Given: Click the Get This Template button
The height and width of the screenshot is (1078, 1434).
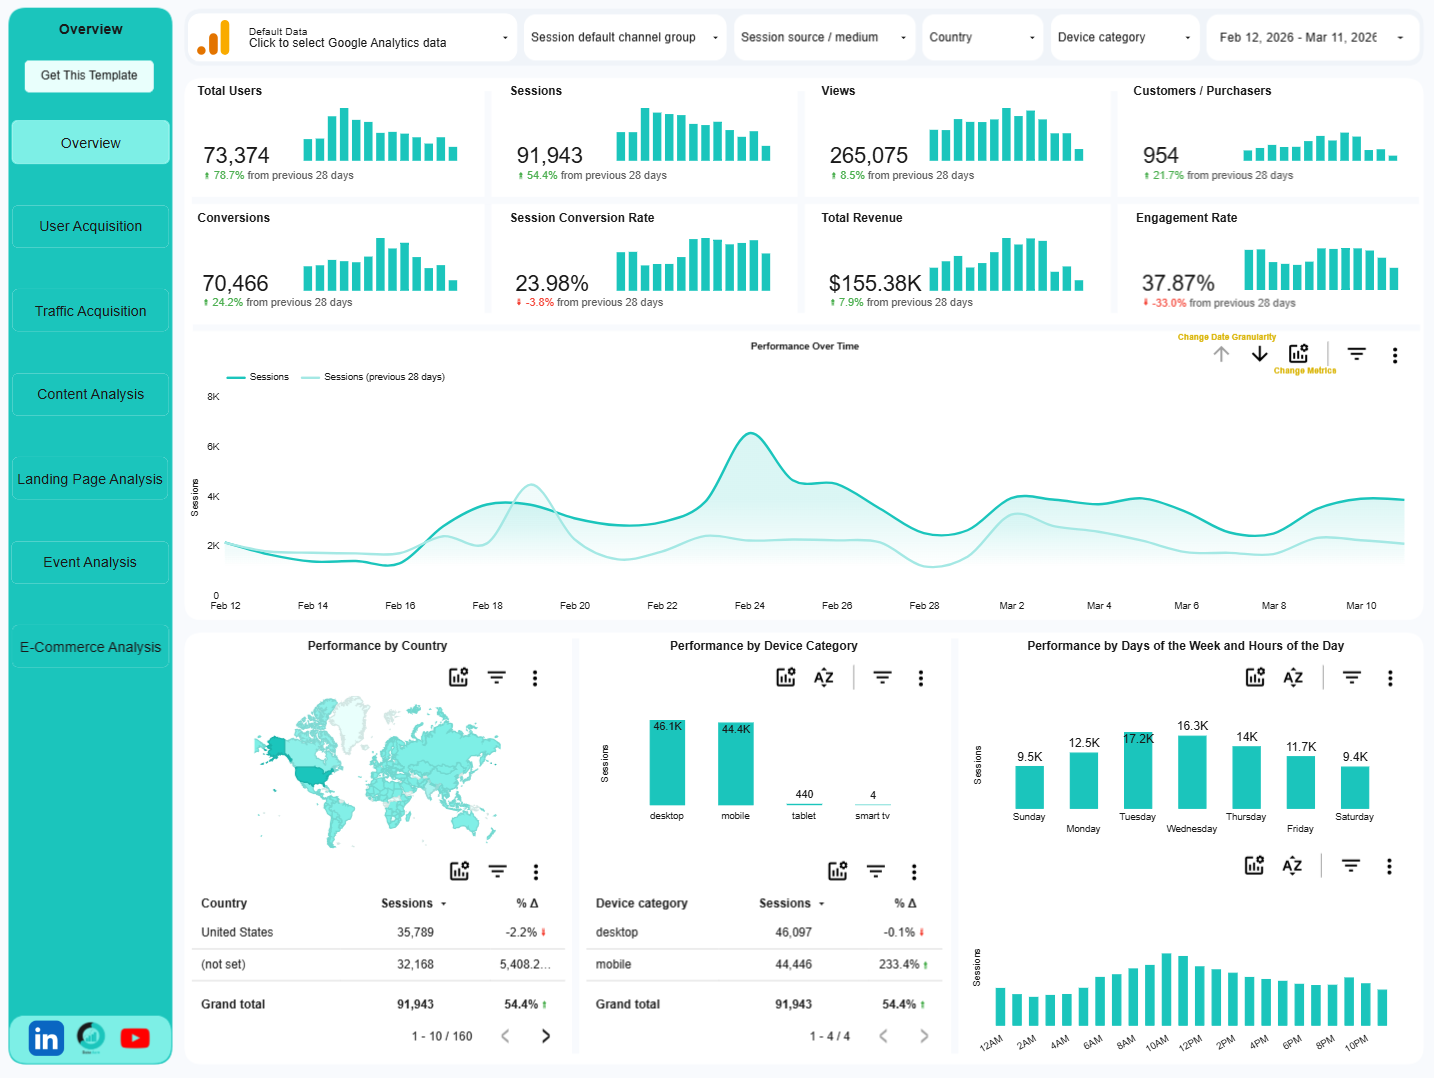Looking at the screenshot, I should [x=88, y=75].
